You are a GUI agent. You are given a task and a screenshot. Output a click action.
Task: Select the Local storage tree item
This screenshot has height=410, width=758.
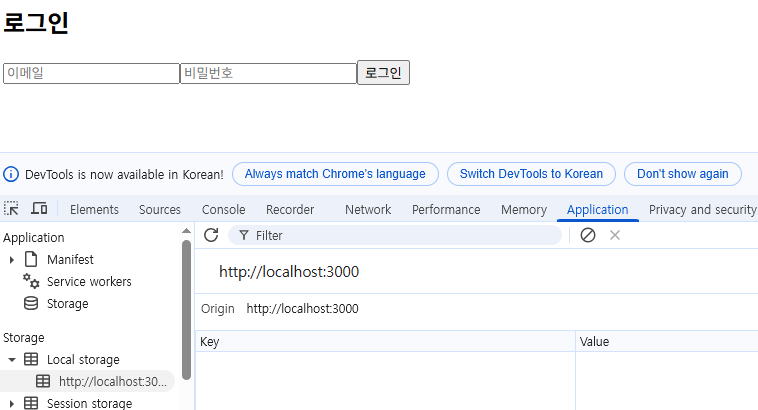pos(83,360)
